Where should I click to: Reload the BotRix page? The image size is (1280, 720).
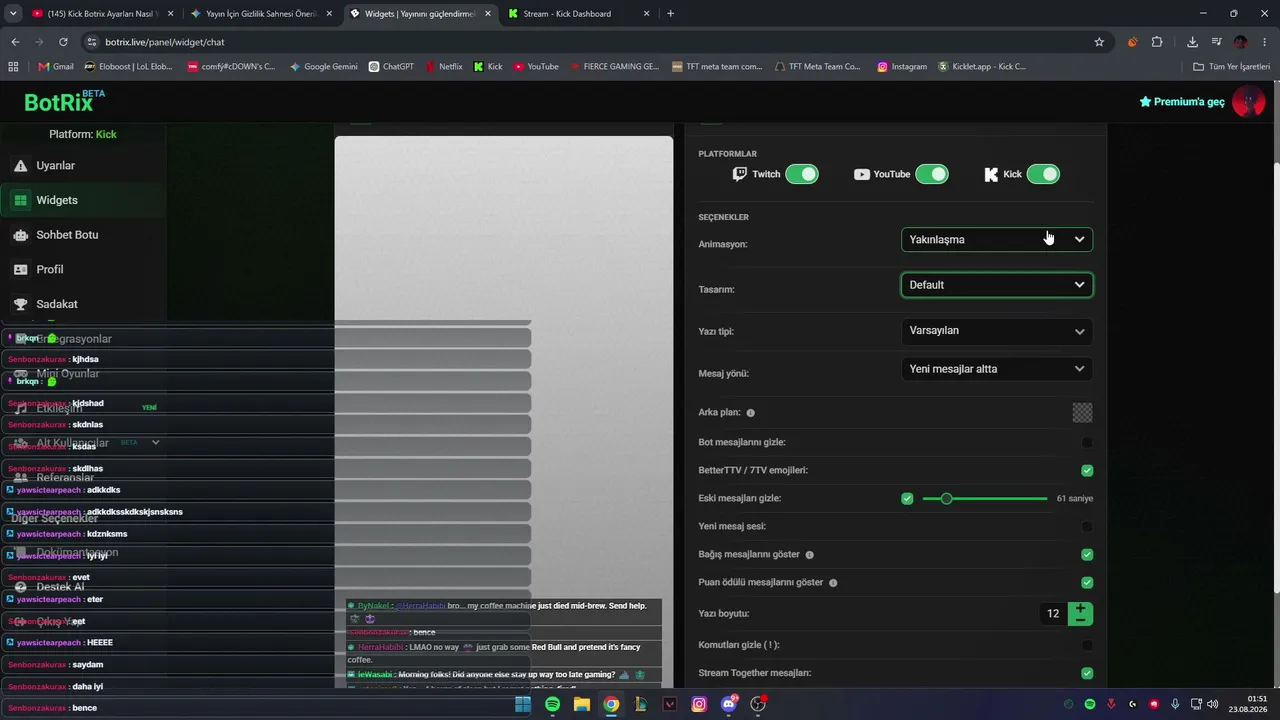[63, 42]
